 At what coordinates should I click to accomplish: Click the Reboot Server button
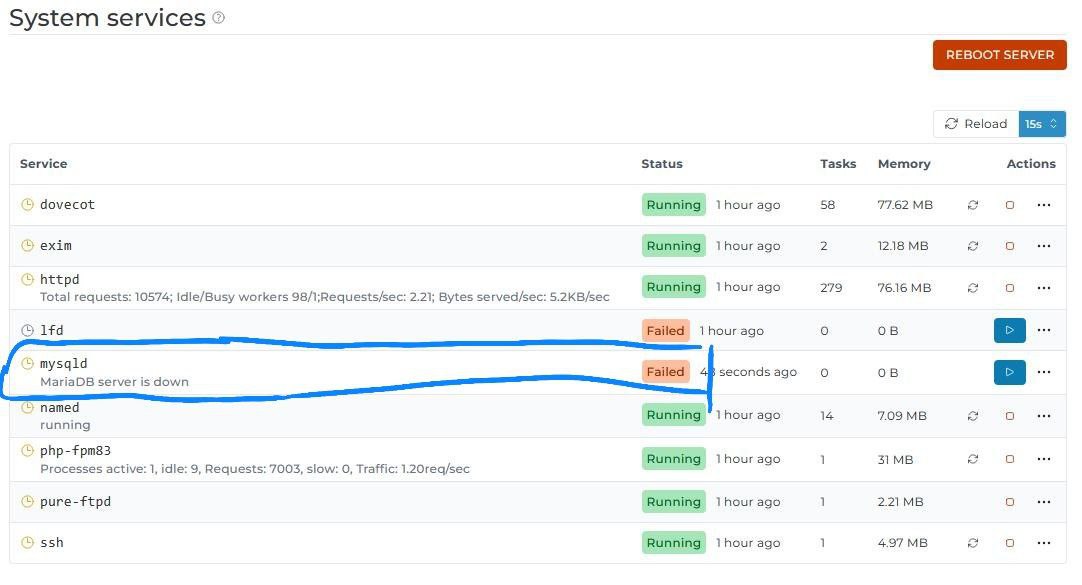[999, 55]
